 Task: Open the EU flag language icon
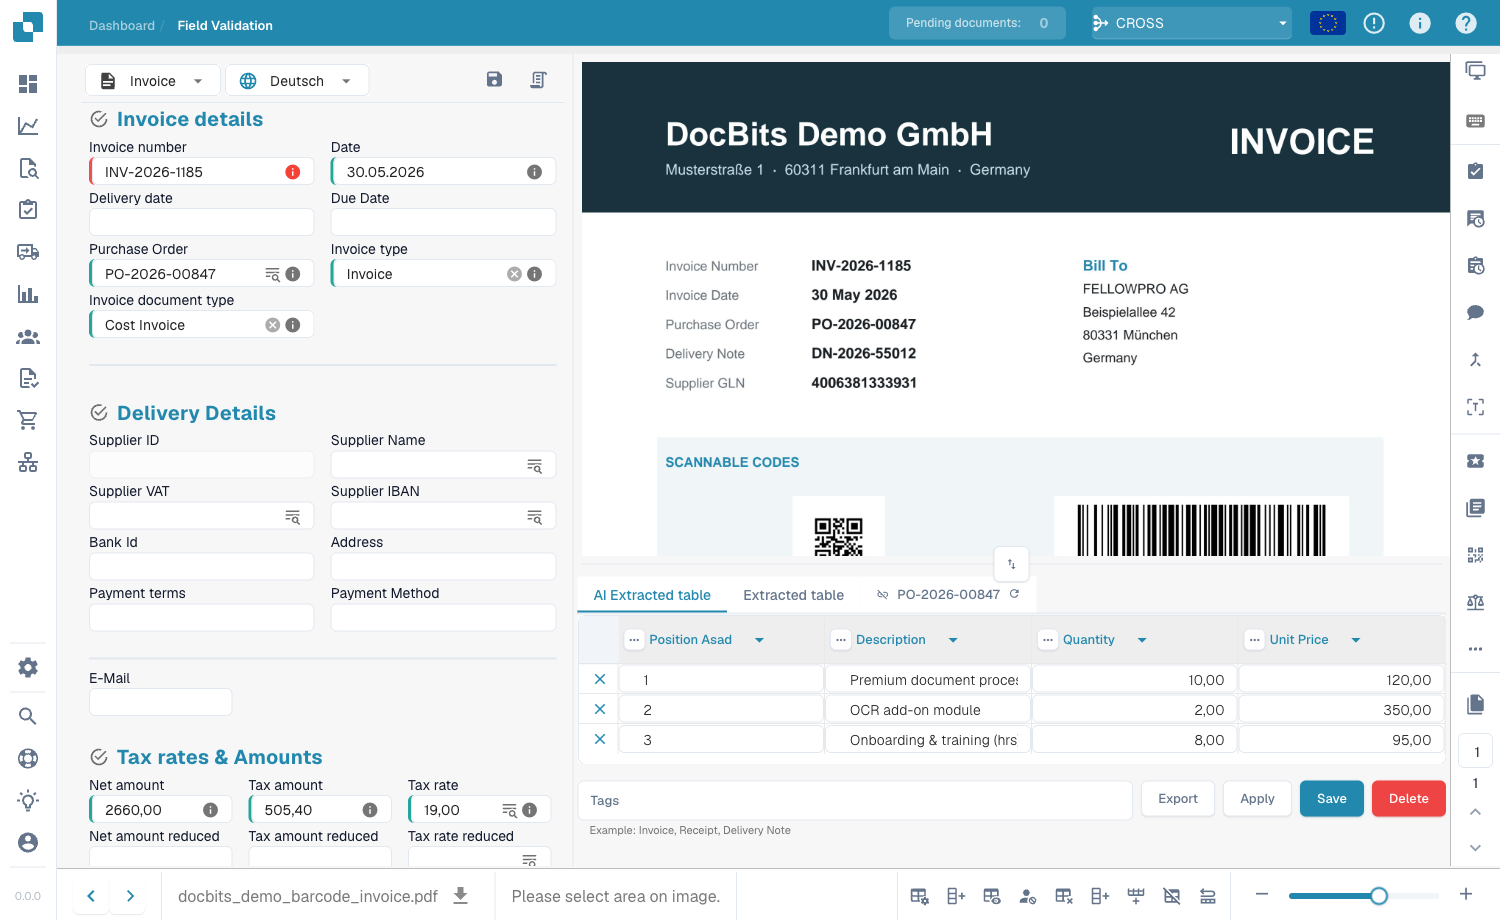click(x=1328, y=23)
